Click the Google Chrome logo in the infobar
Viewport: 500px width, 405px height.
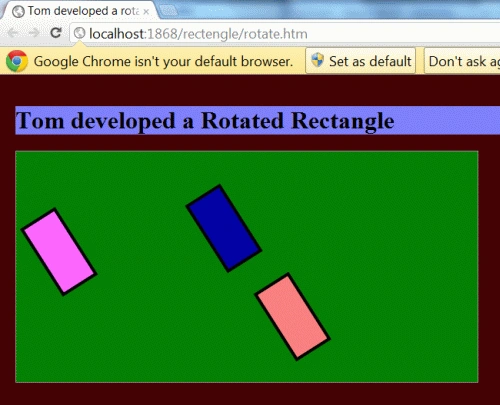pos(17,61)
